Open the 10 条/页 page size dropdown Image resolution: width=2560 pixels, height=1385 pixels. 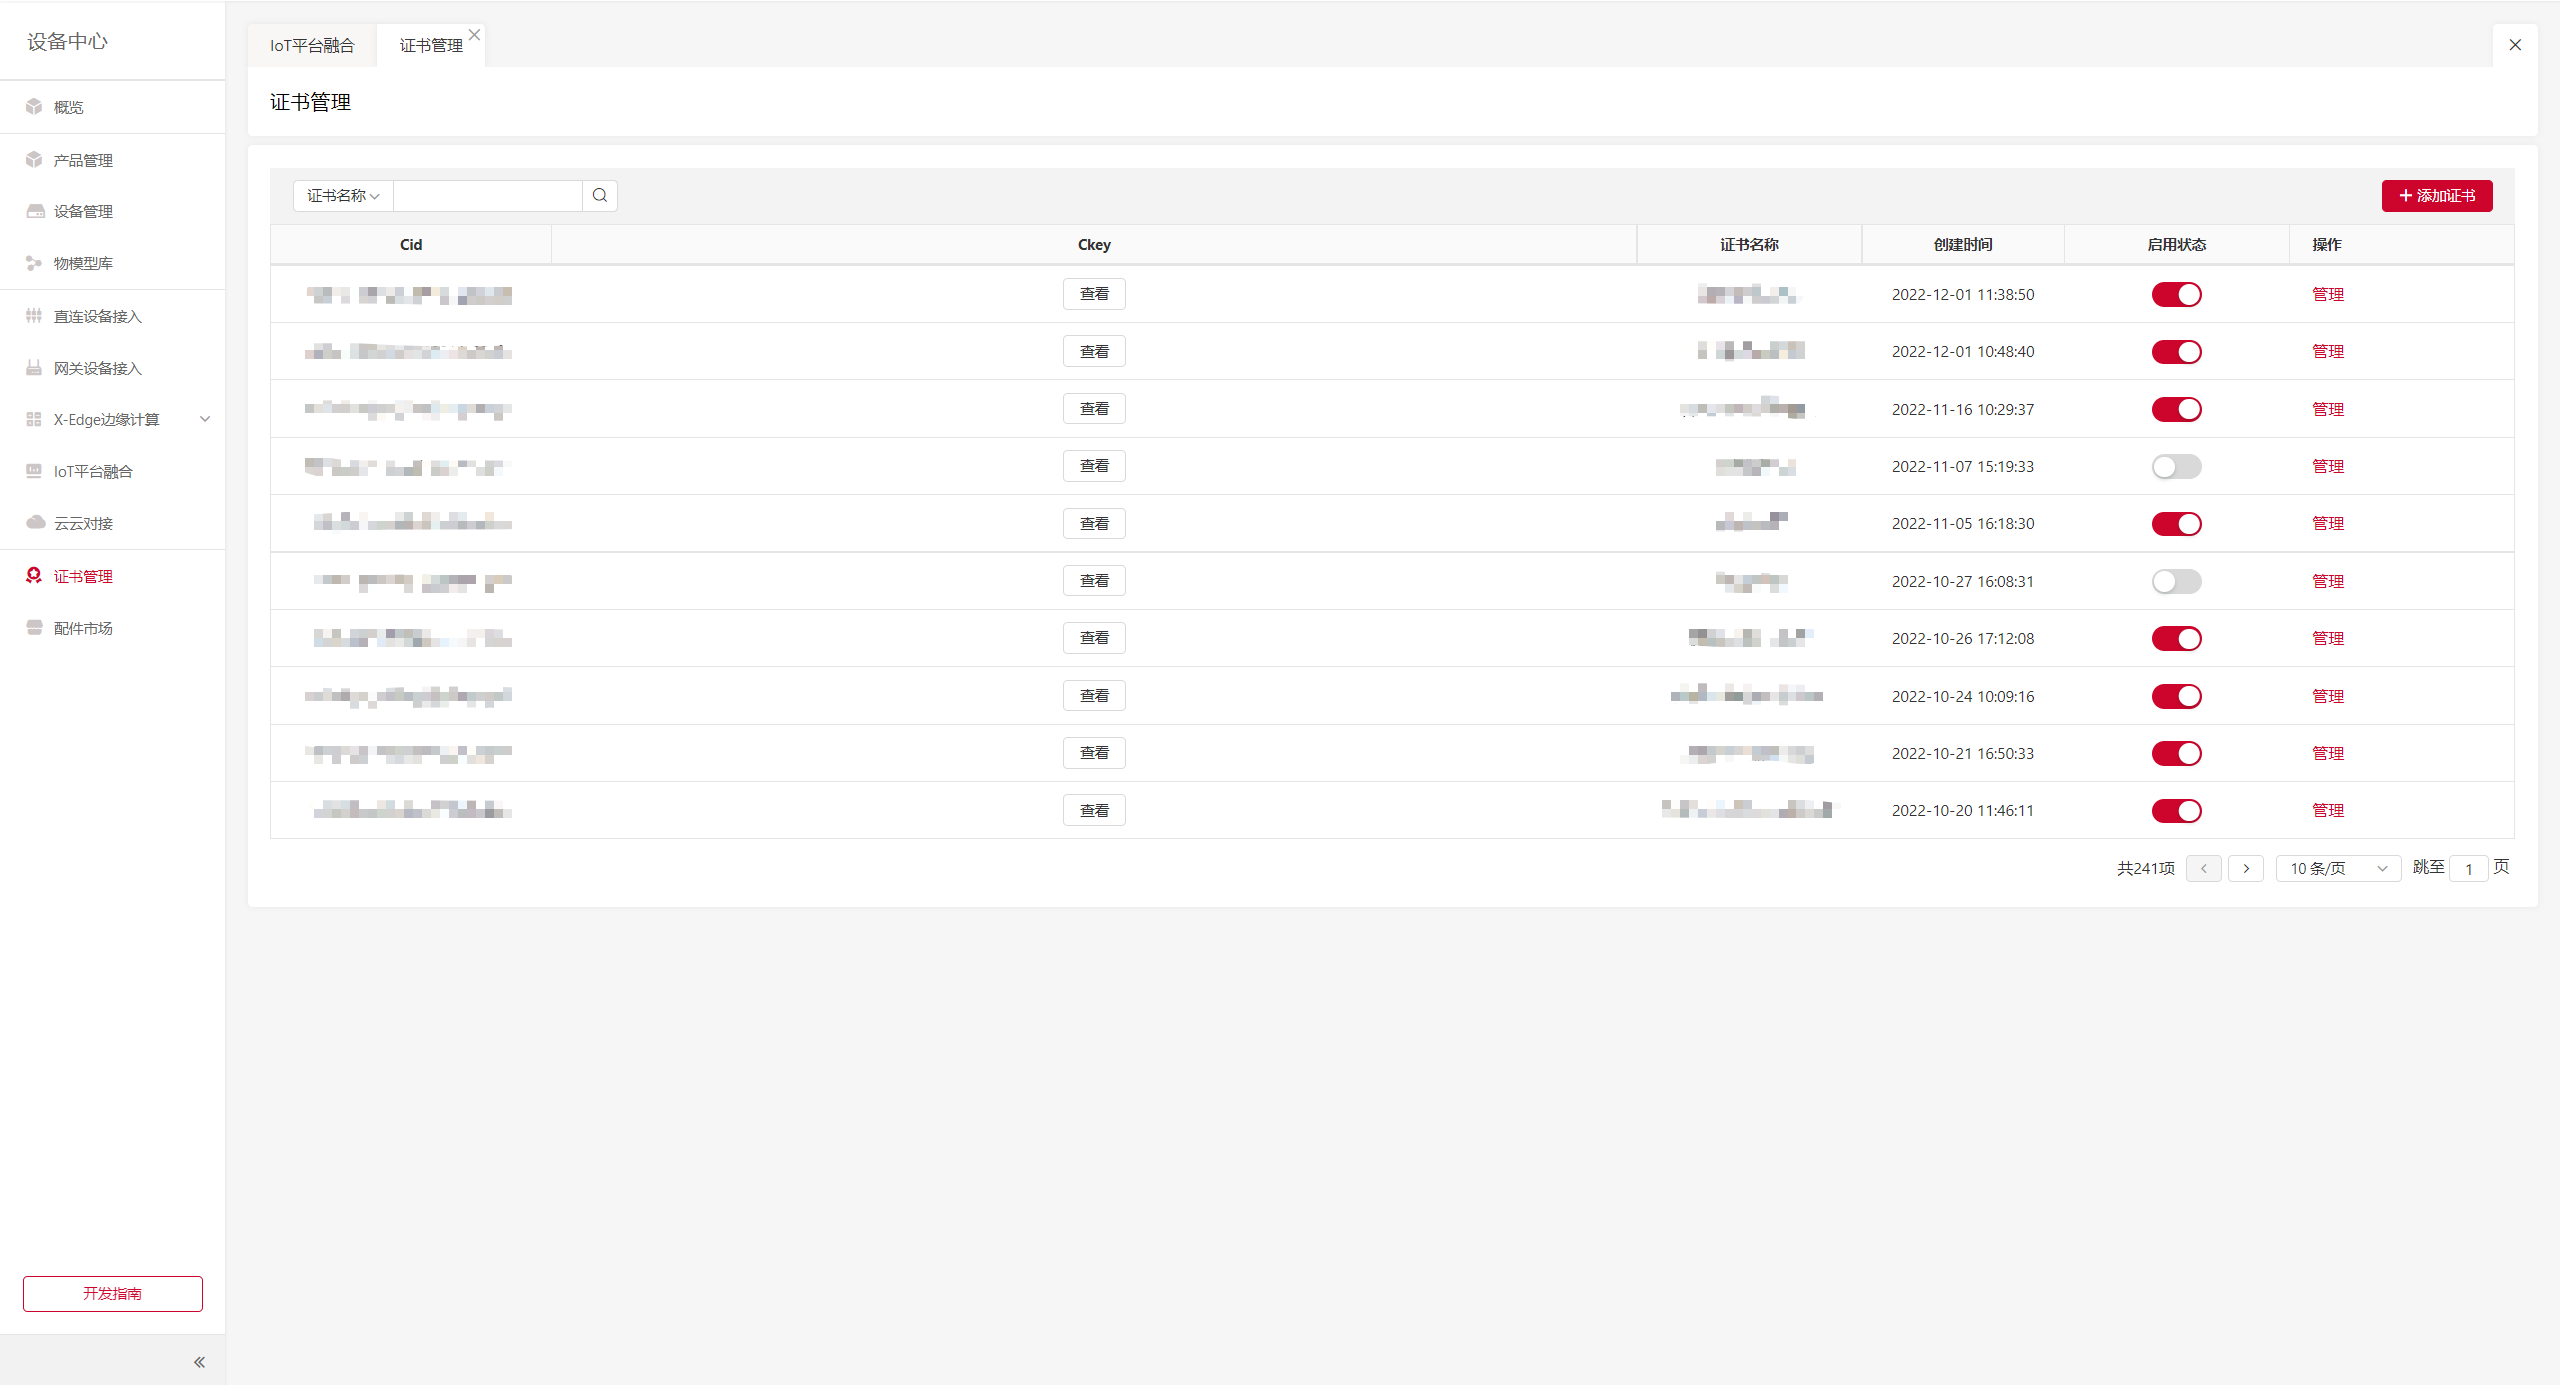(x=2337, y=868)
